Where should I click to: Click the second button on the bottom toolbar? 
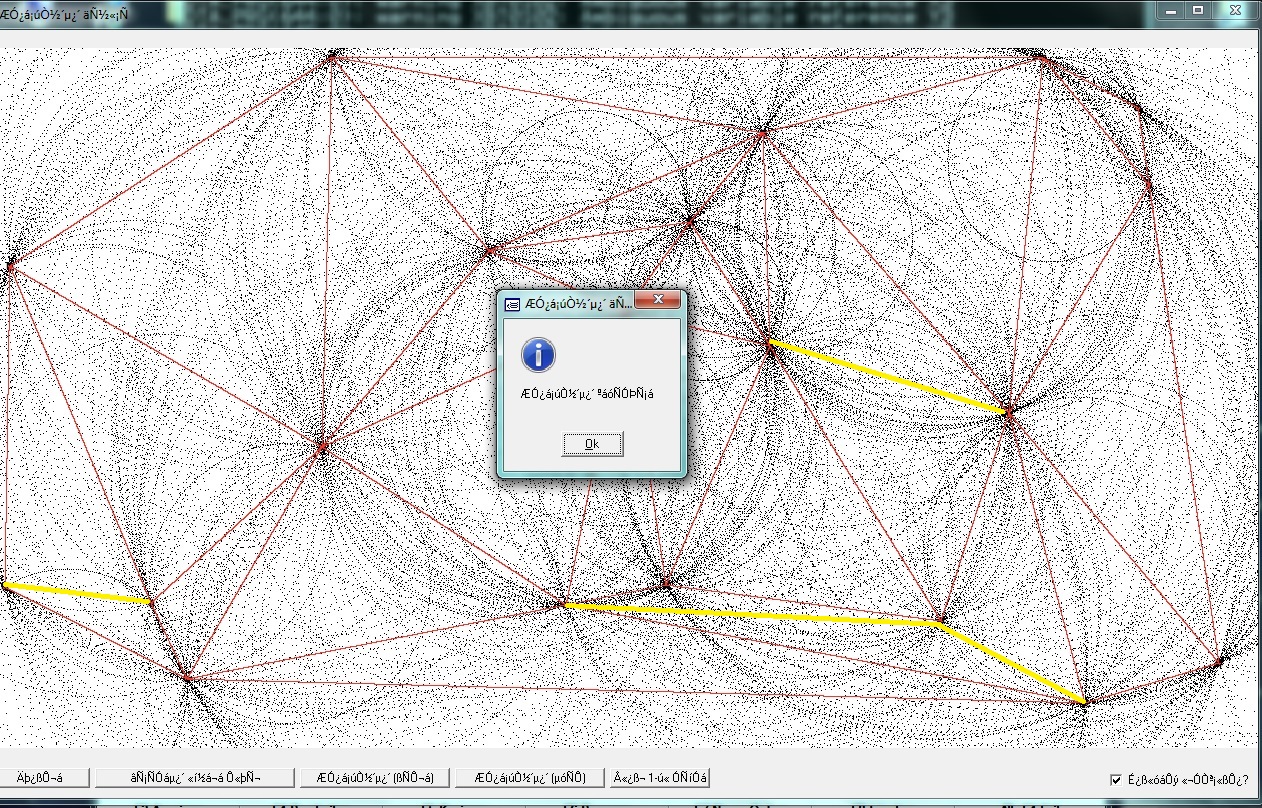[196, 777]
